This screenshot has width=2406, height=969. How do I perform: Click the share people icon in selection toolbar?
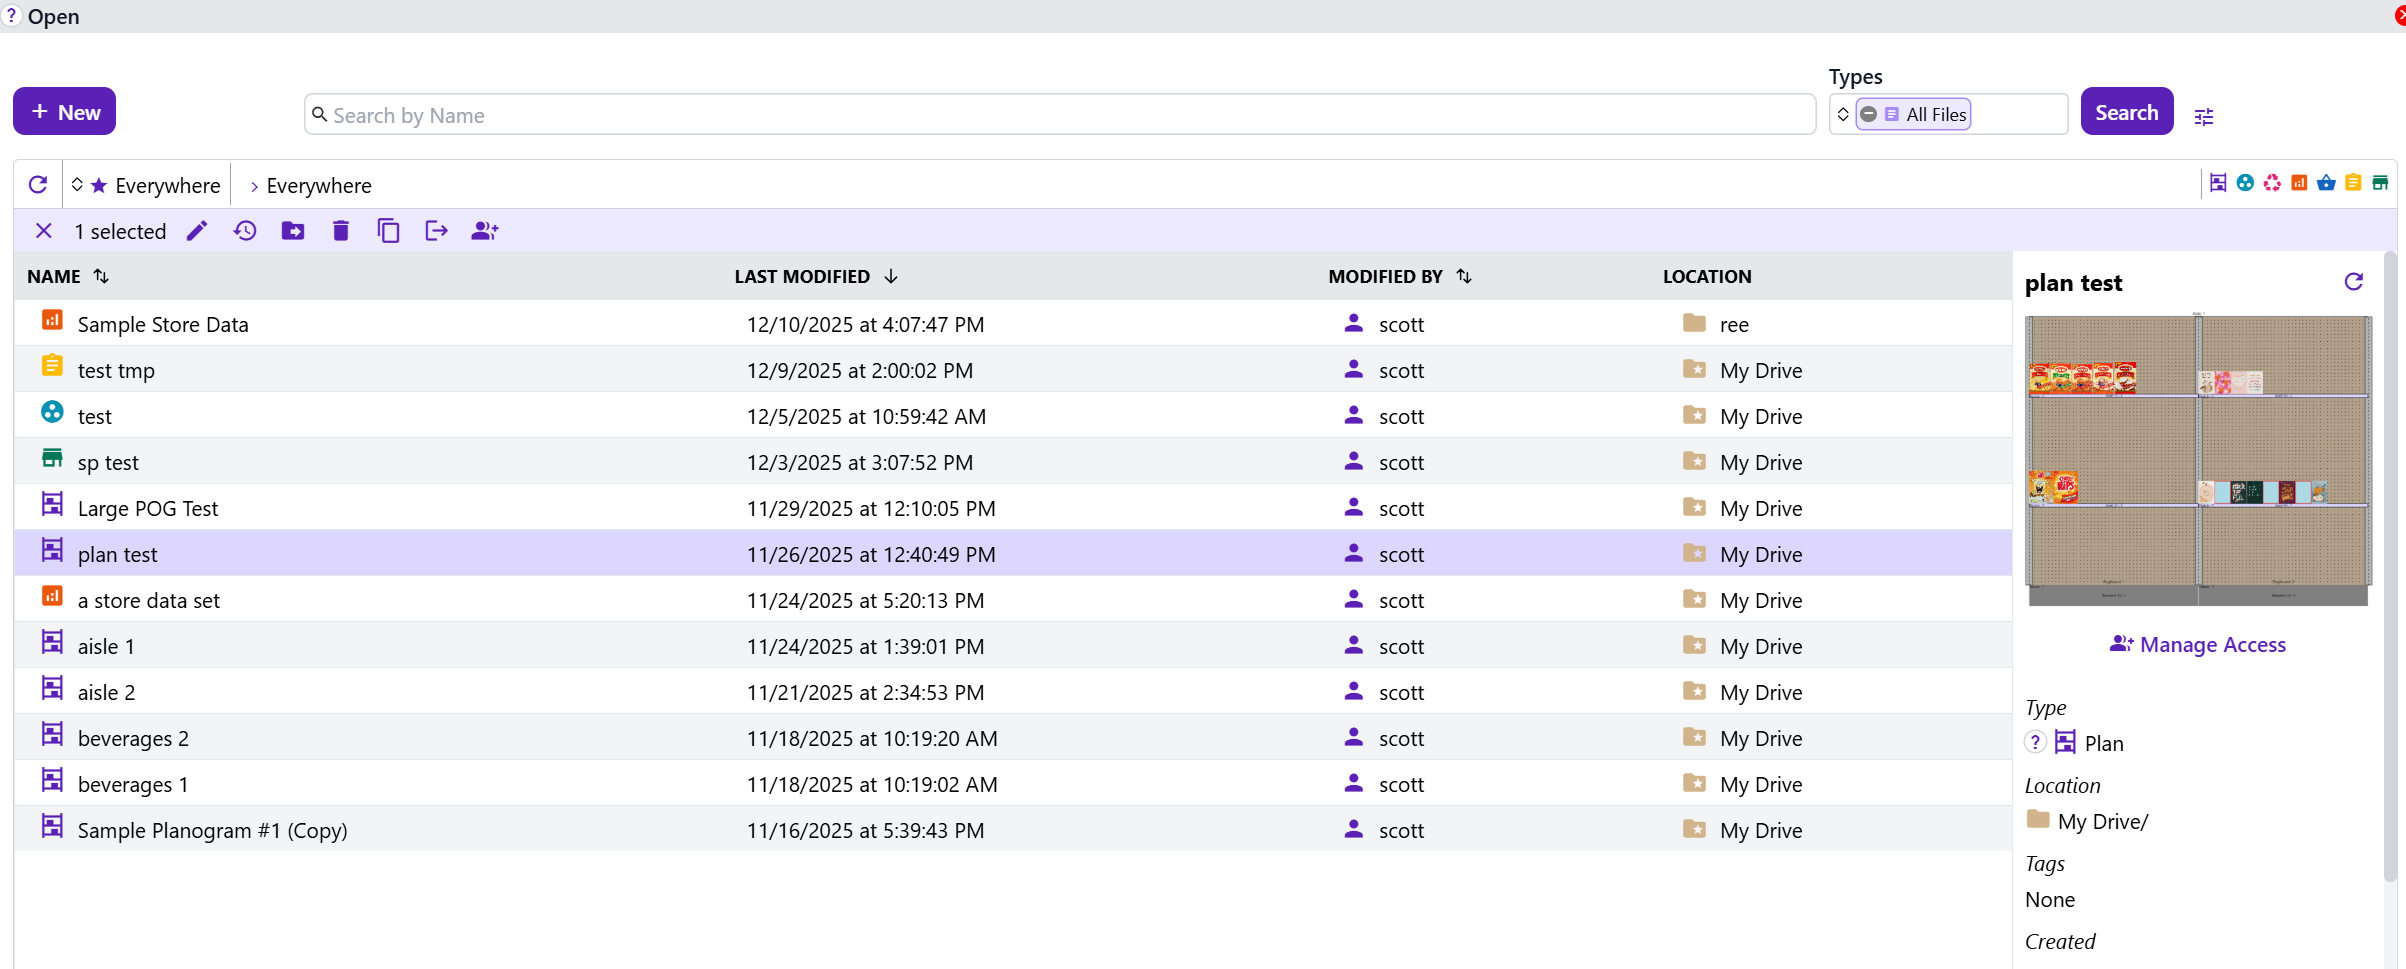[x=485, y=231]
